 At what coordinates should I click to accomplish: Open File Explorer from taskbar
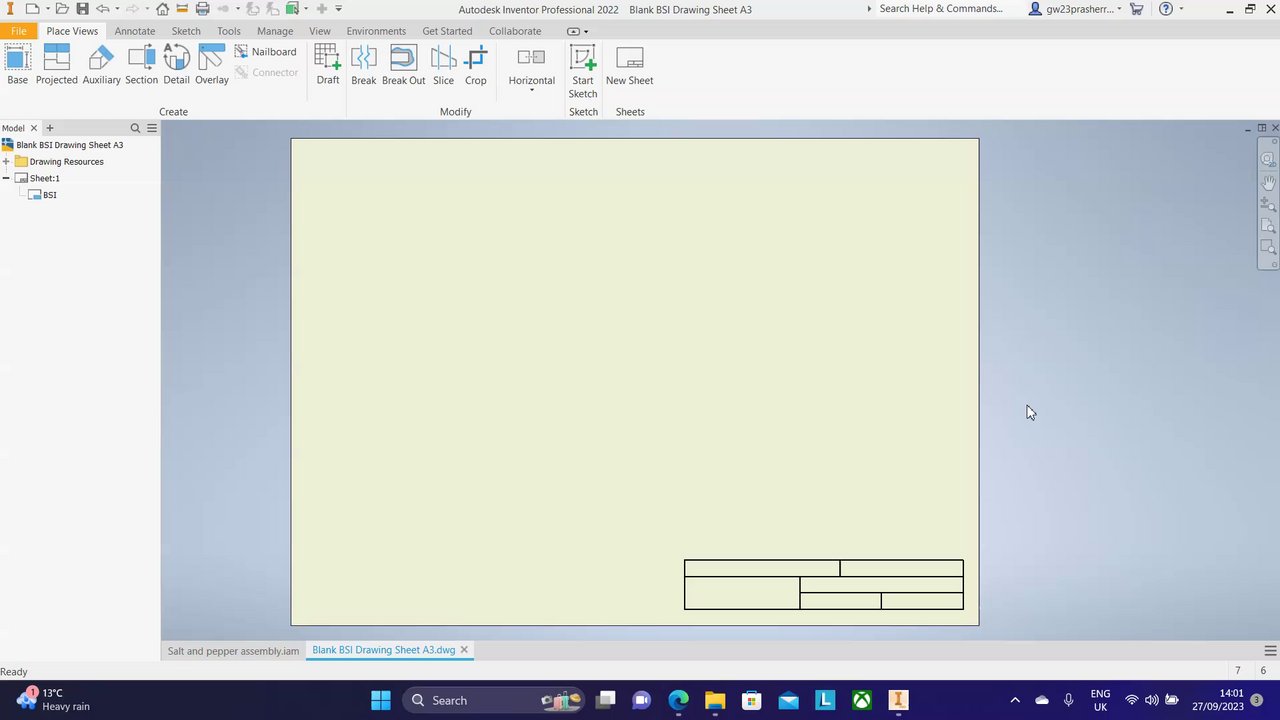pos(715,700)
